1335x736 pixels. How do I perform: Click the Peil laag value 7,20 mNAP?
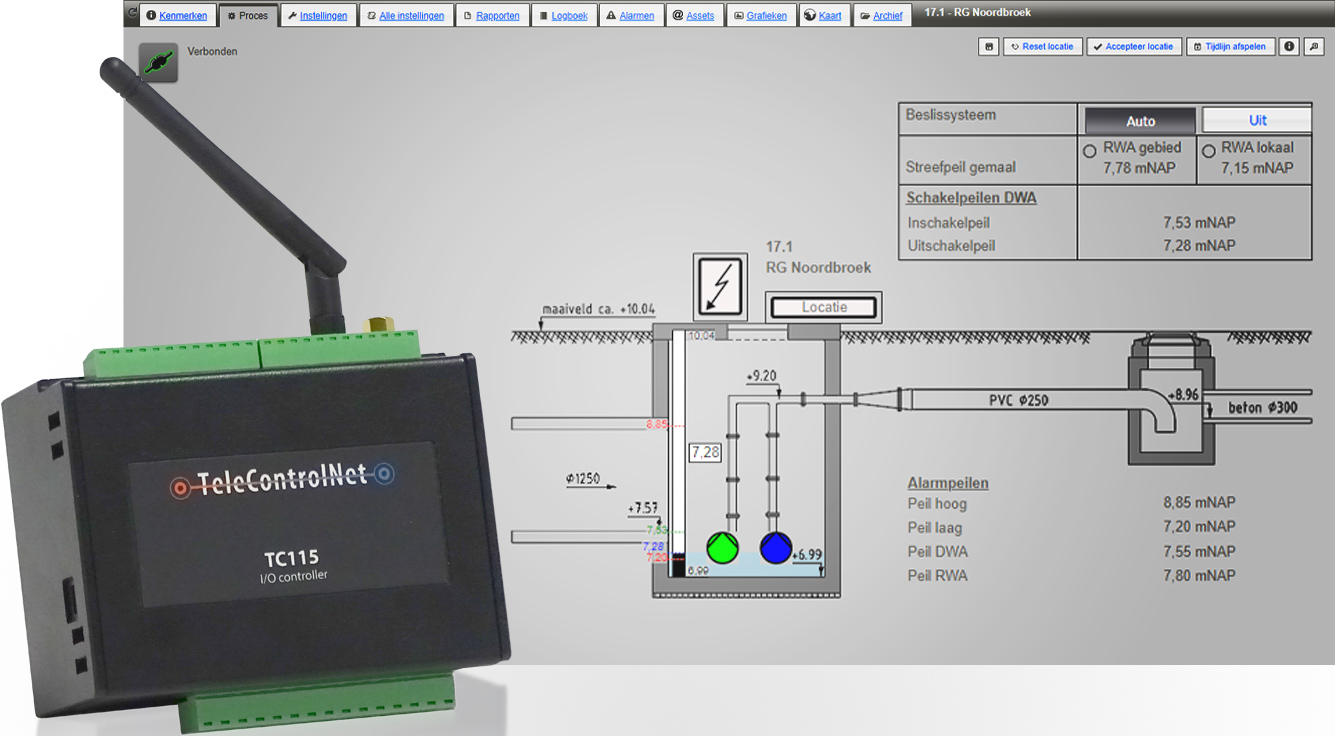coord(1199,527)
